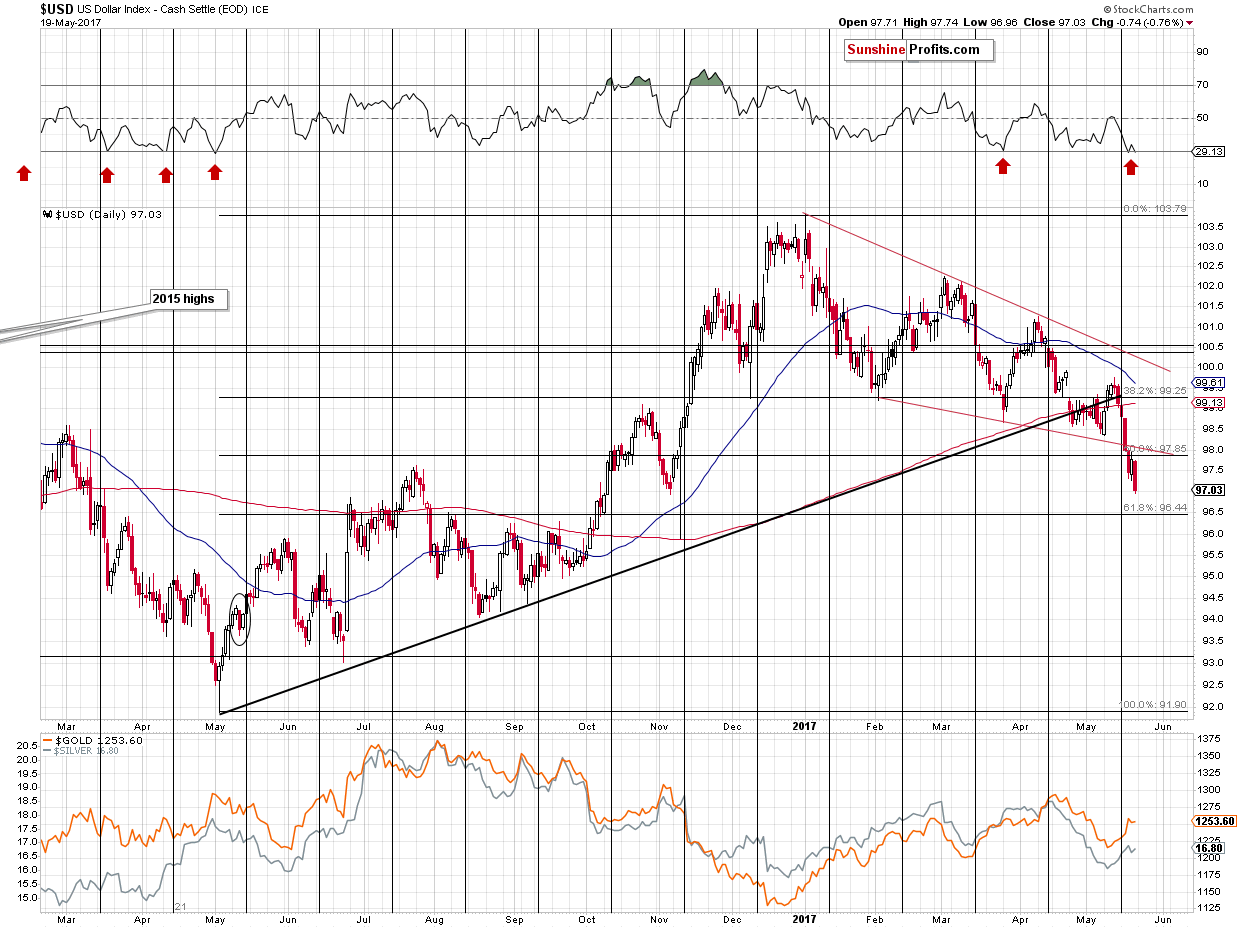
Task: Click 'Sep' on the main price chart axis
Action: pyautogui.click(x=514, y=727)
